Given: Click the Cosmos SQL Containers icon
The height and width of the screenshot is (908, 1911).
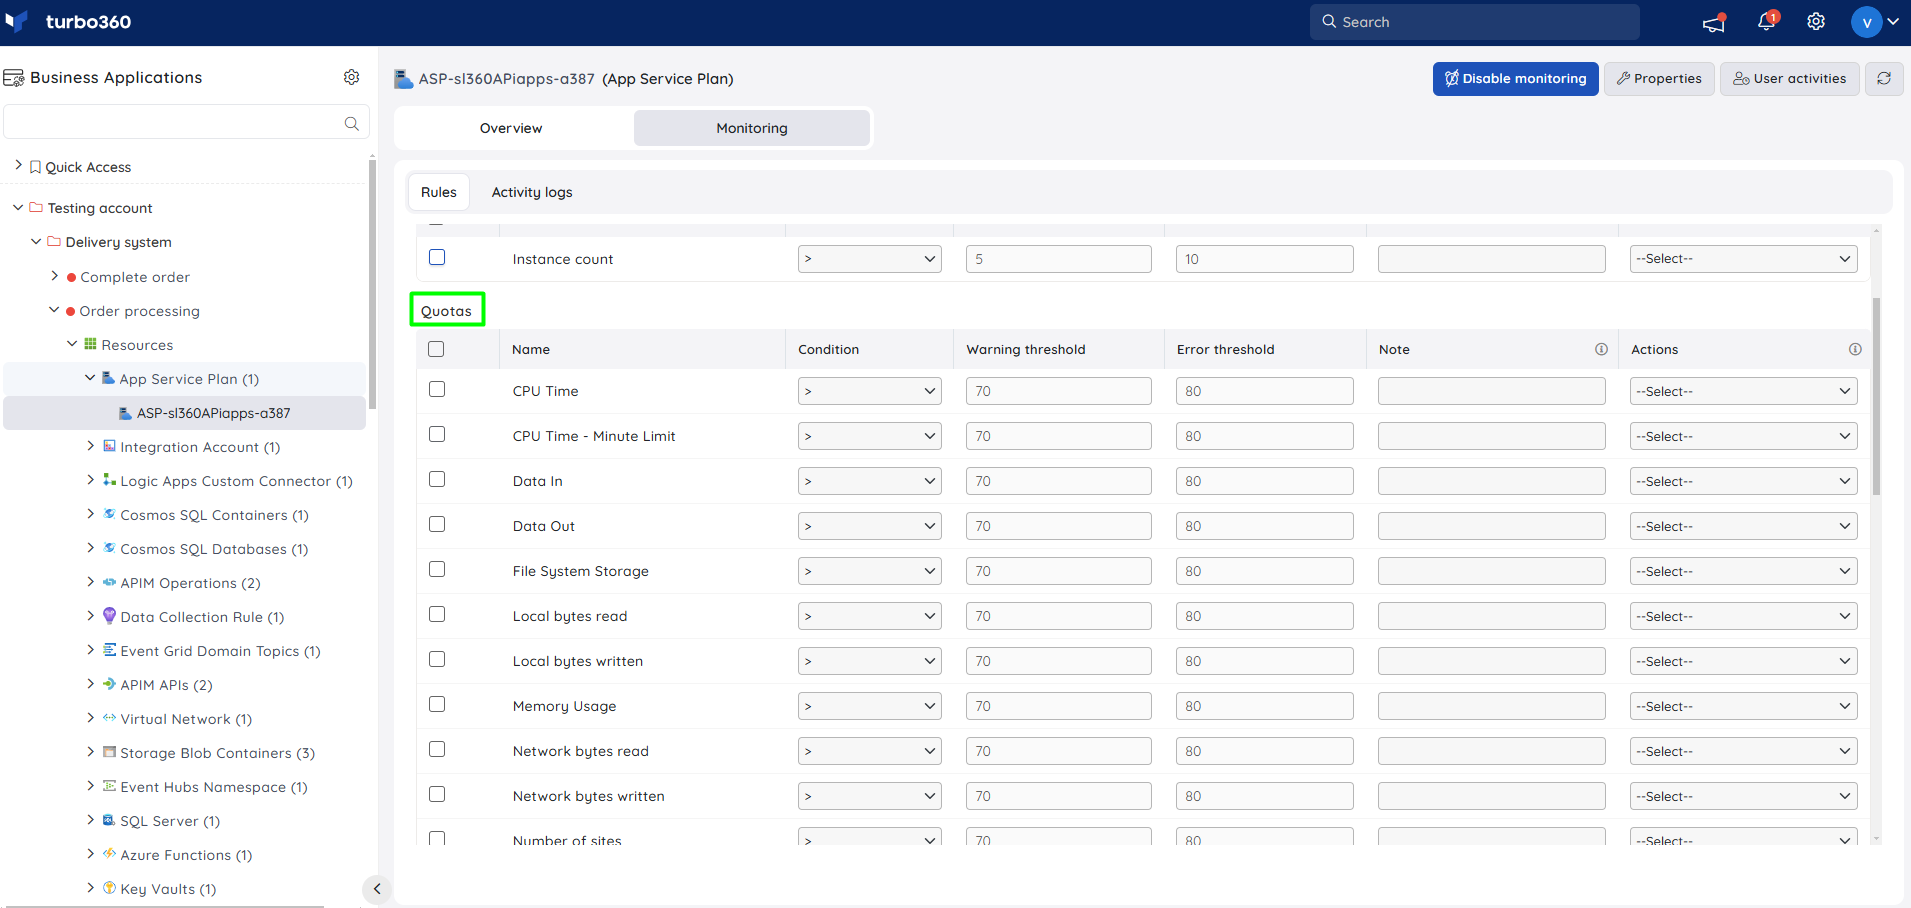Looking at the screenshot, I should pyautogui.click(x=109, y=514).
